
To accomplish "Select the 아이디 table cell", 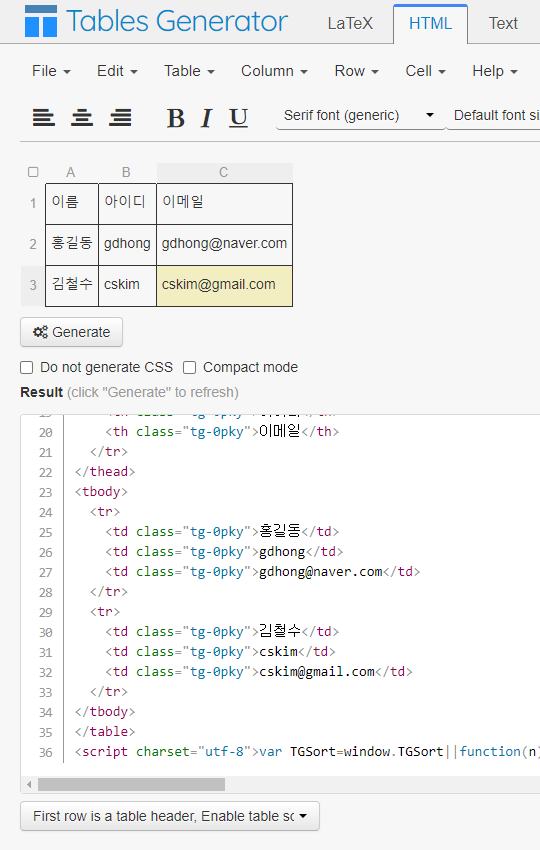I will click(127, 204).
